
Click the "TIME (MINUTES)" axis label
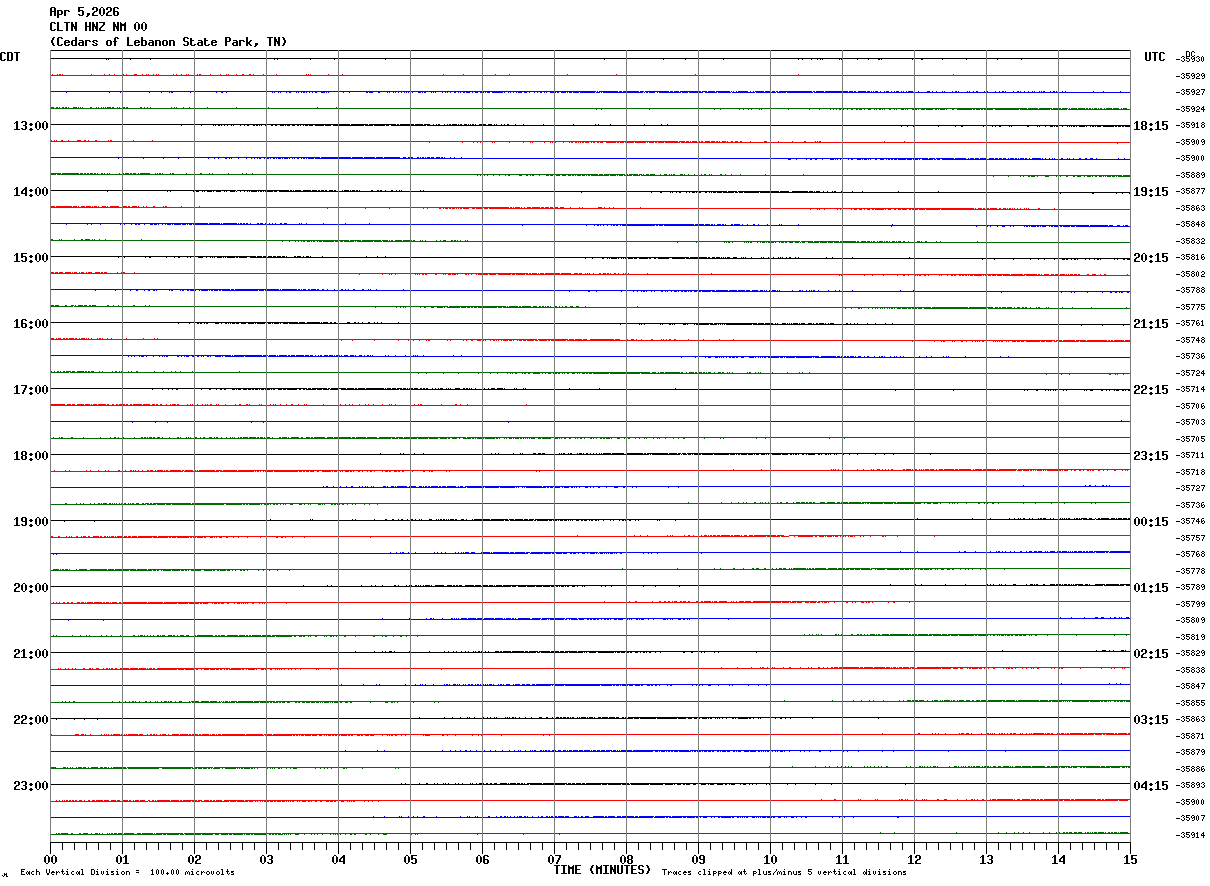pos(602,870)
